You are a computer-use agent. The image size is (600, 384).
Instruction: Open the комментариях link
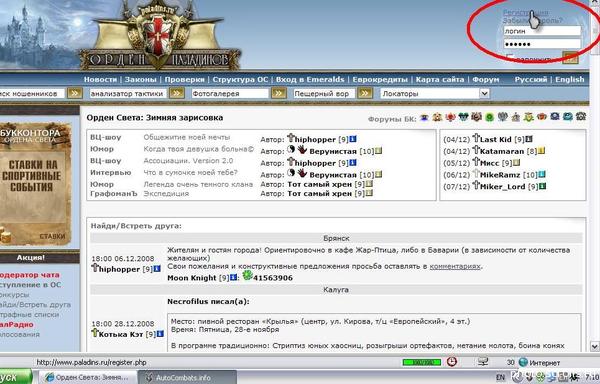coord(455,266)
